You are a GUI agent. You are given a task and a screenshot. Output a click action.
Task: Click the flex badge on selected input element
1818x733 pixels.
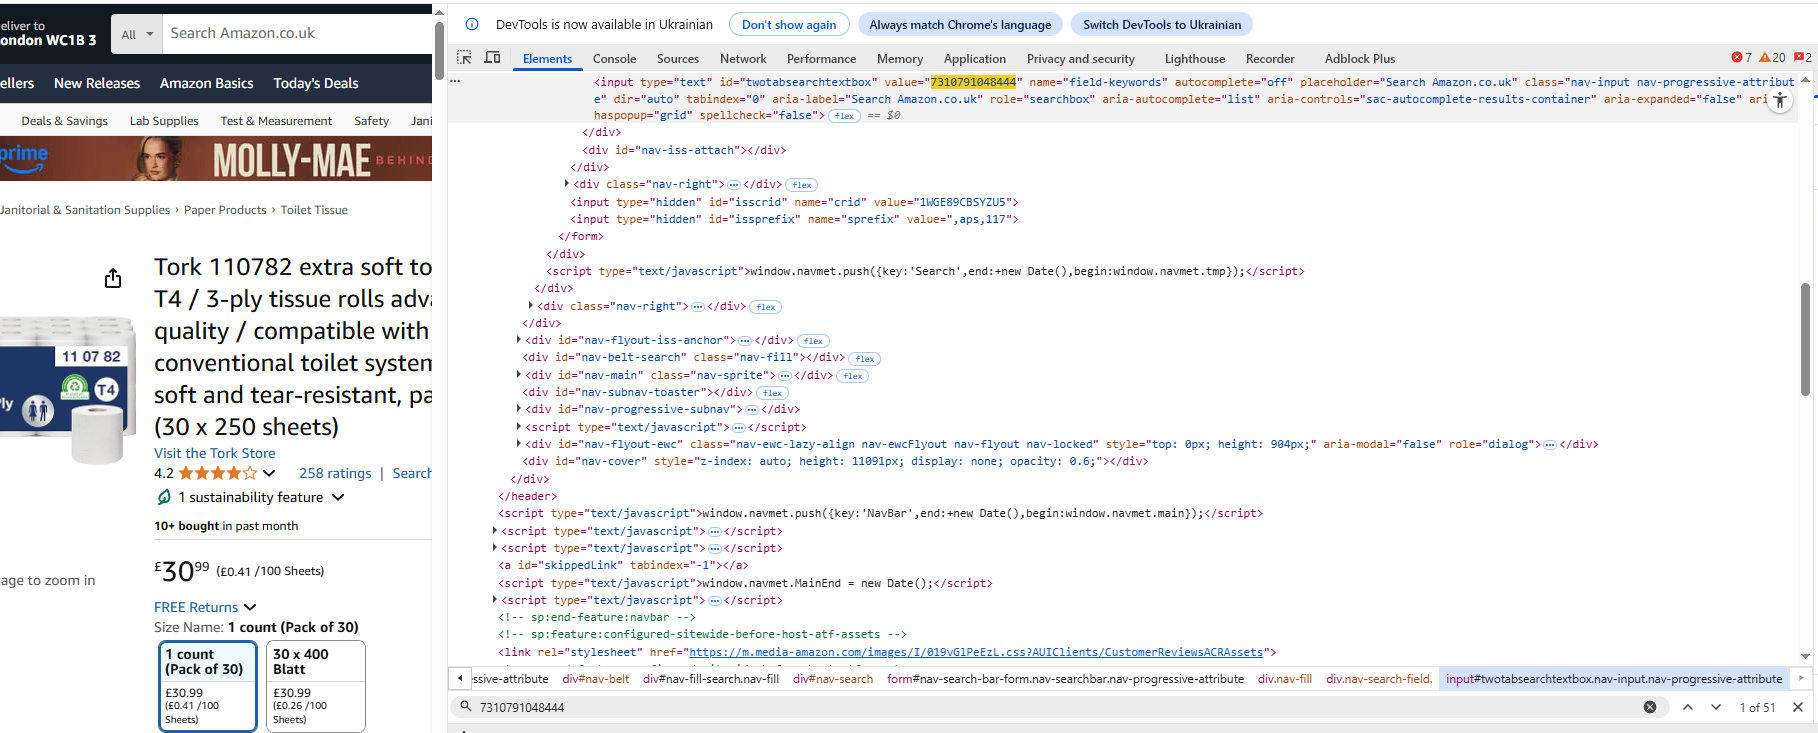pos(844,116)
